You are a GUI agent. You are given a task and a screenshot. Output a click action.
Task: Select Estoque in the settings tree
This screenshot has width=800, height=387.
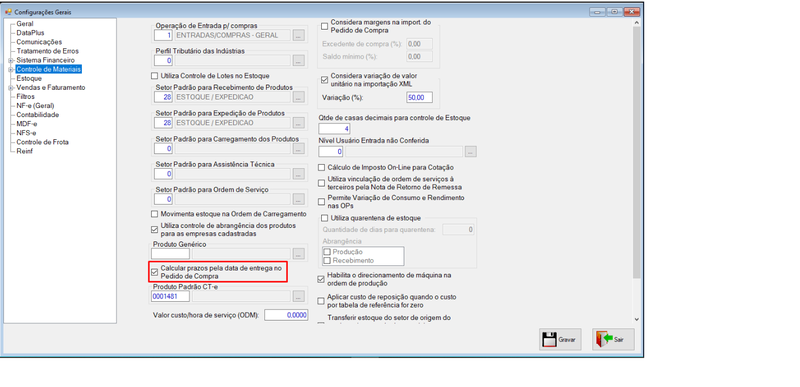(x=29, y=79)
